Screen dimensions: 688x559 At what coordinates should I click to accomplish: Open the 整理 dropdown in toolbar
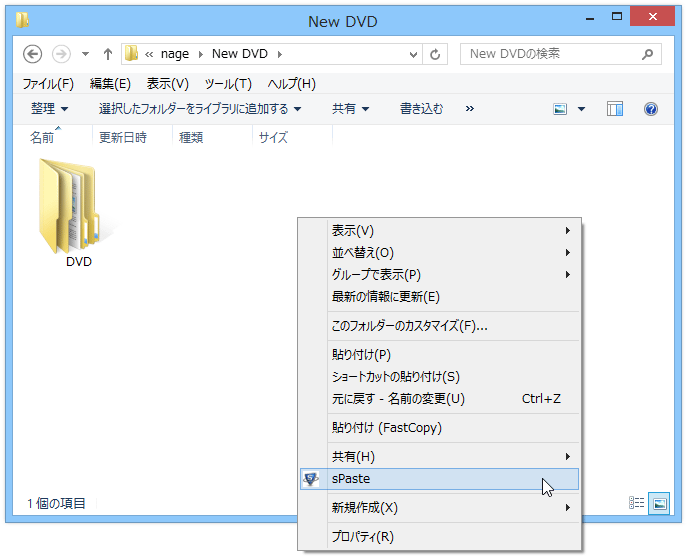click(49, 108)
